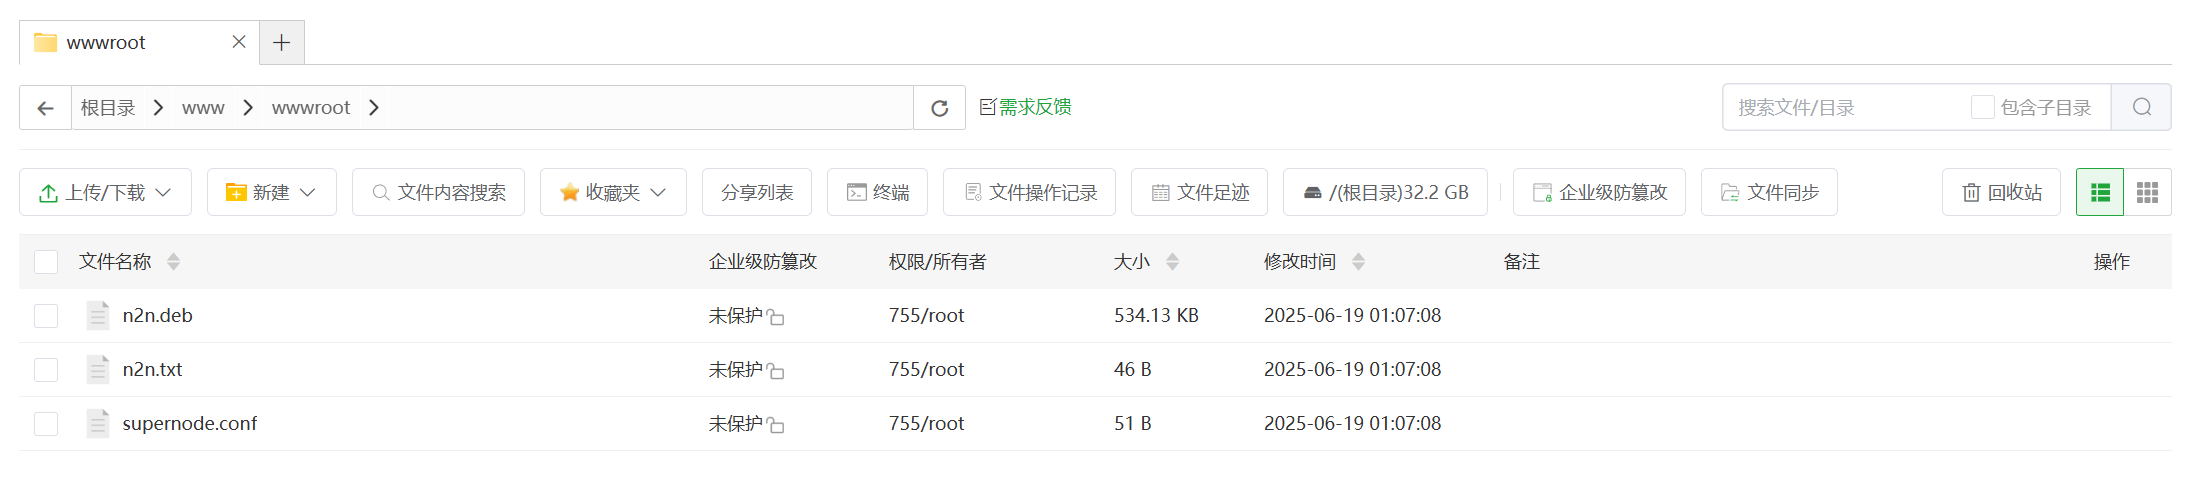Click the 搜索文件/目录 search field
Viewport: 2188px width, 478px height.
click(1845, 107)
